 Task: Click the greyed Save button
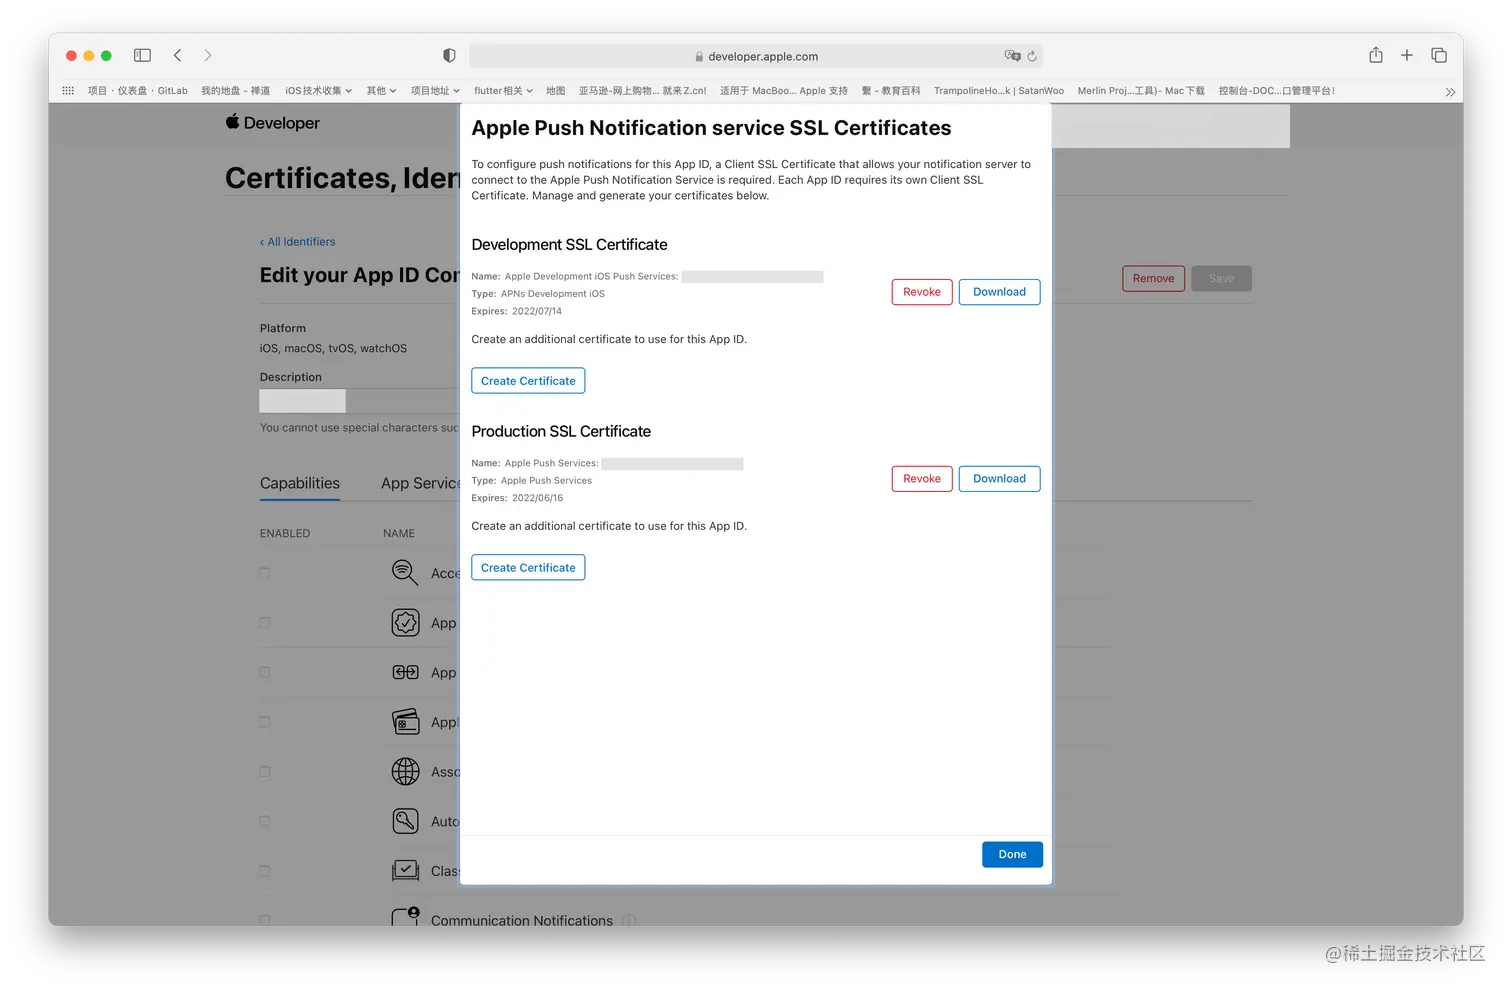(1221, 278)
